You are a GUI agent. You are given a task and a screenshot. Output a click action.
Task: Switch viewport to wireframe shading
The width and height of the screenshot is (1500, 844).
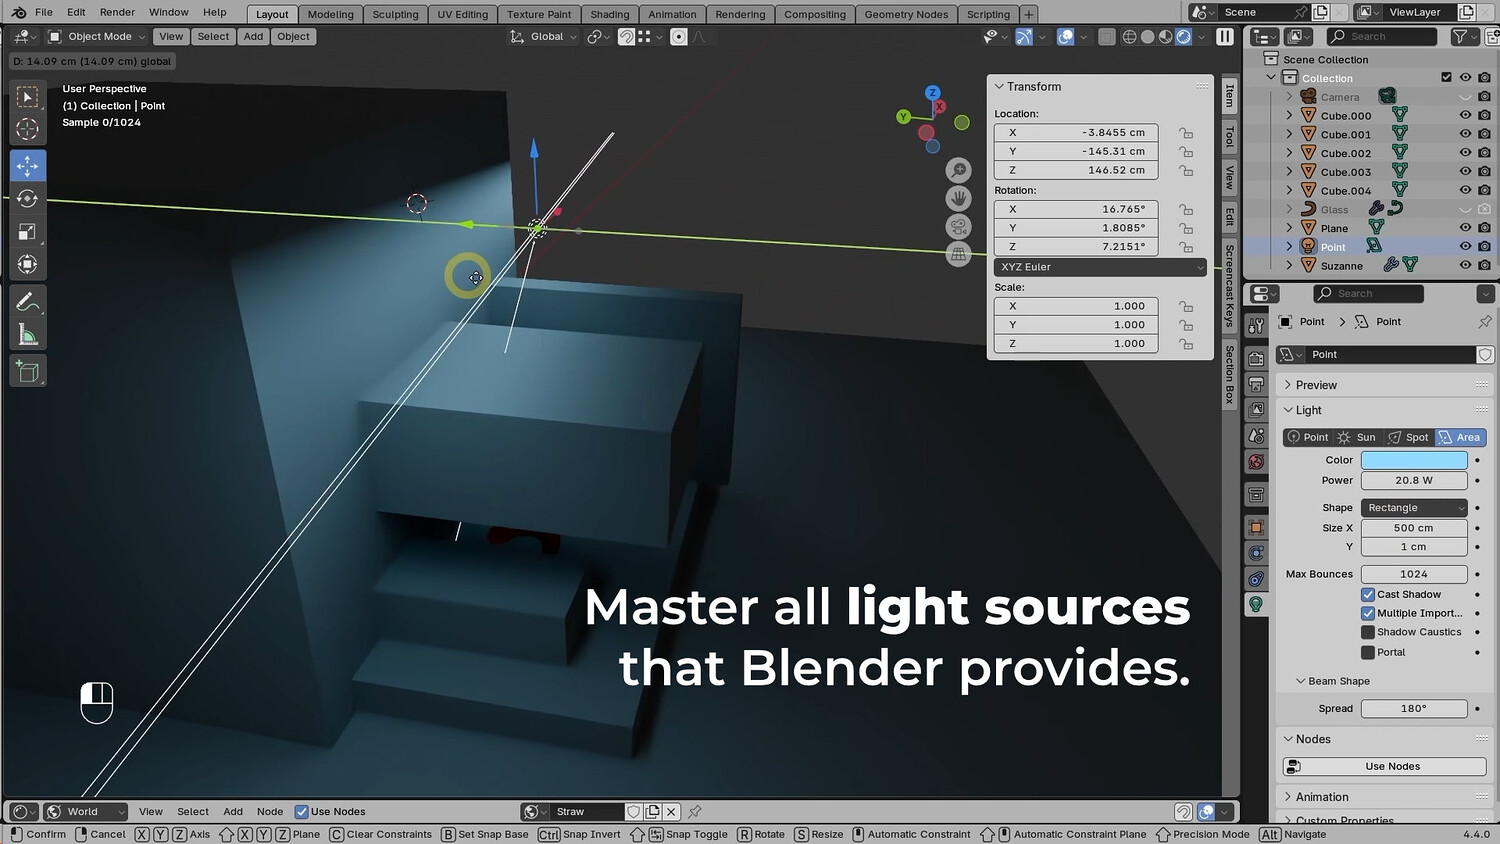coord(1129,37)
